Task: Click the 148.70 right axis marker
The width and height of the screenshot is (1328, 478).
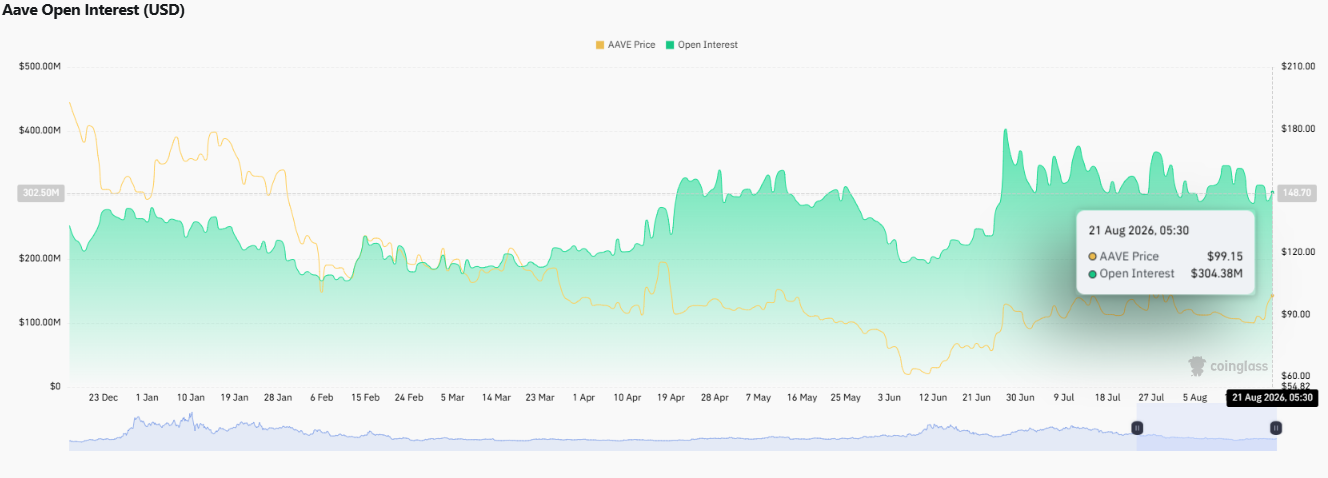Action: [1296, 194]
